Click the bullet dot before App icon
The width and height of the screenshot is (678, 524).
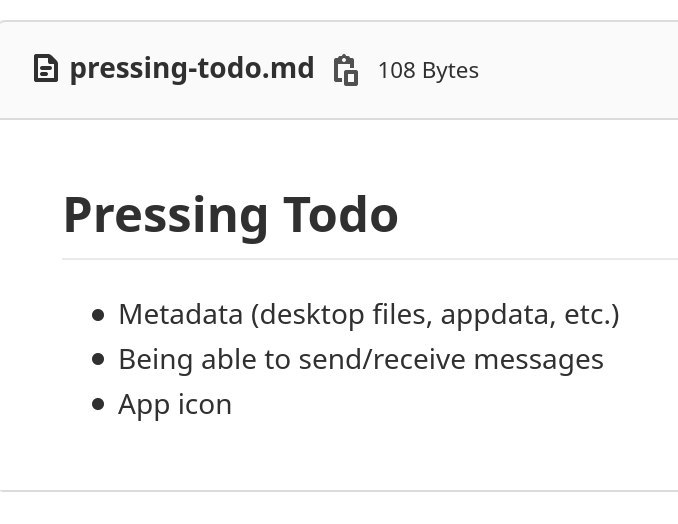tap(98, 404)
